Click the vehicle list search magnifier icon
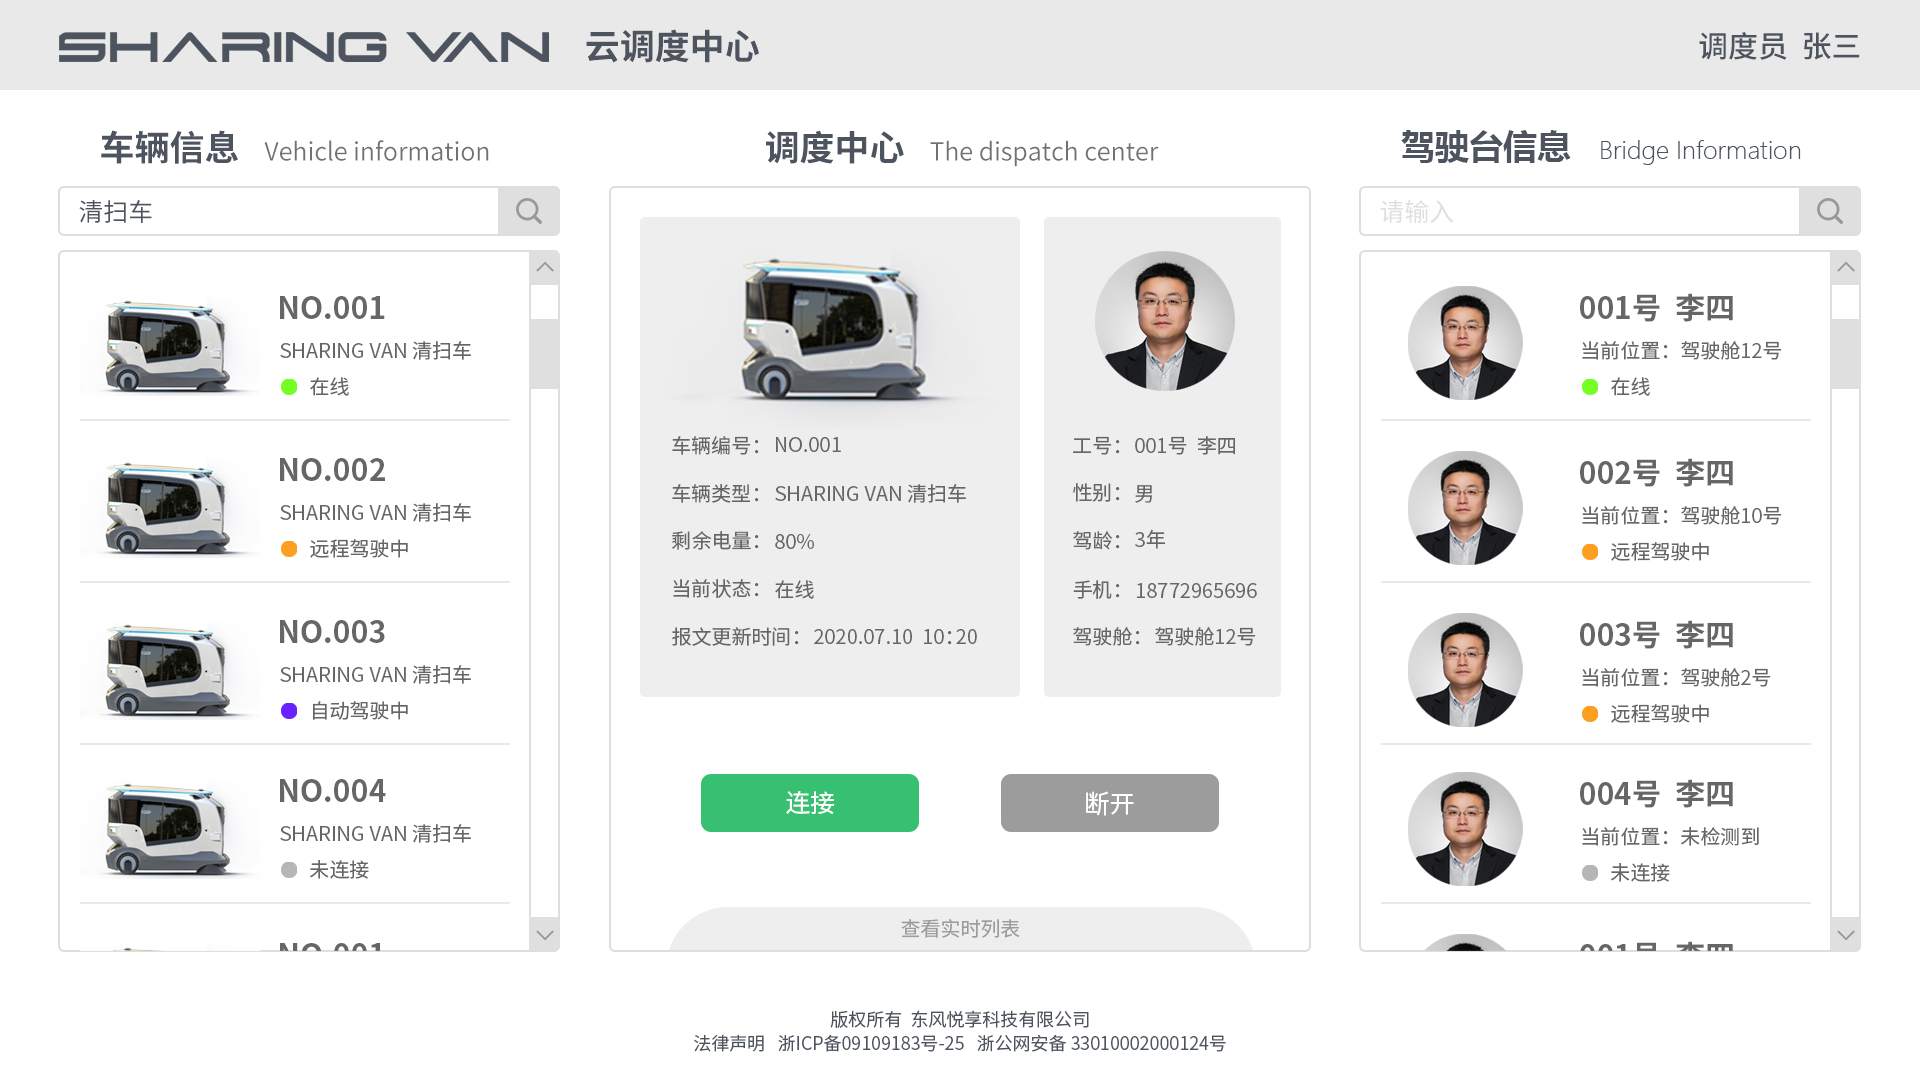 529,211
